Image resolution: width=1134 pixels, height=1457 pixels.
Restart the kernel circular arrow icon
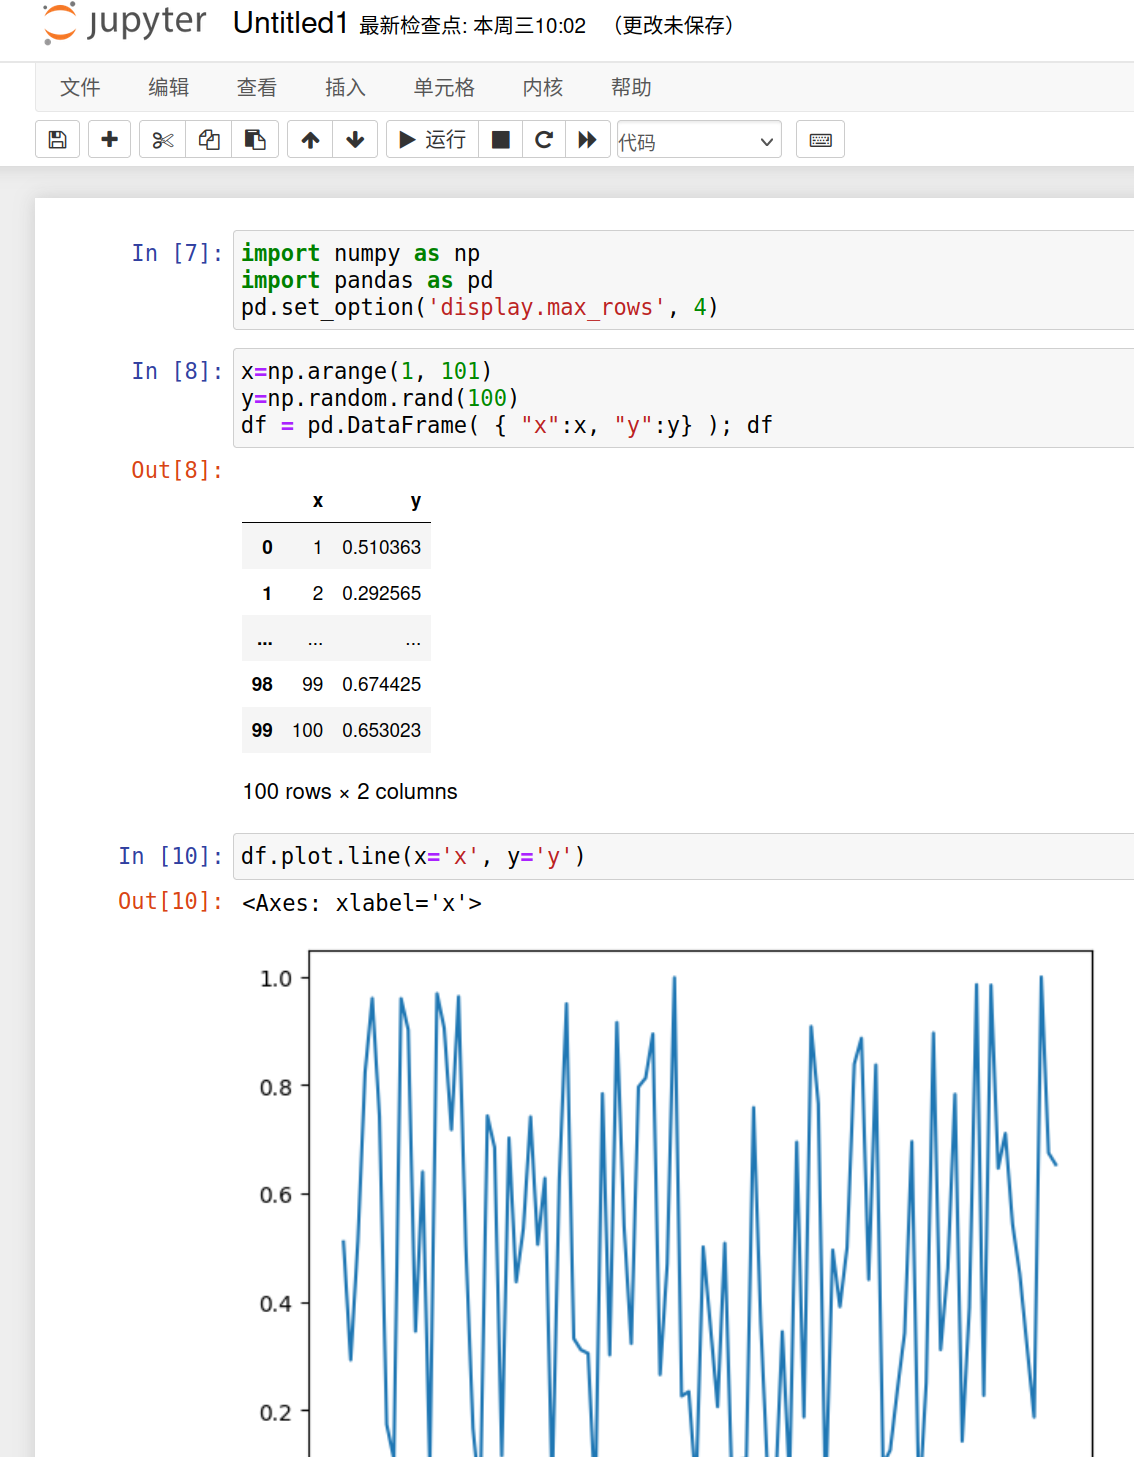pyautogui.click(x=544, y=140)
